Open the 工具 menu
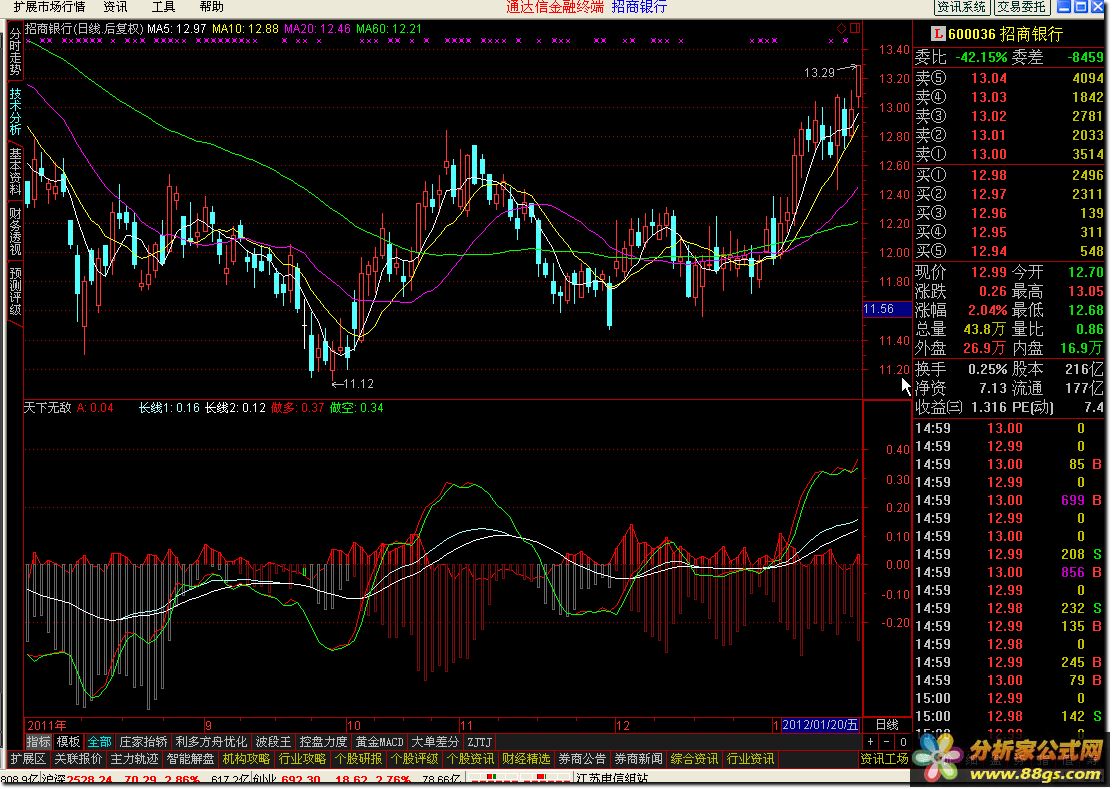The width and height of the screenshot is (1112, 789). 163,7
